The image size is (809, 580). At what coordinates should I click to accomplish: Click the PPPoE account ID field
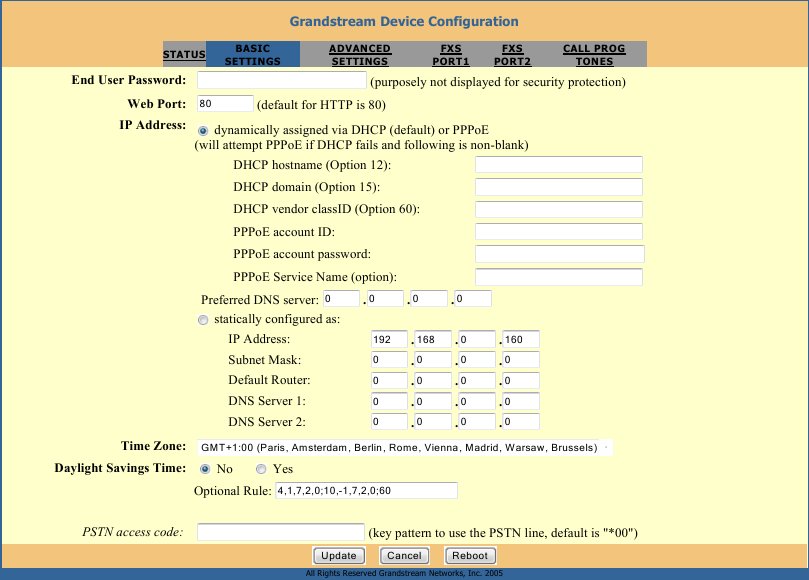(559, 231)
